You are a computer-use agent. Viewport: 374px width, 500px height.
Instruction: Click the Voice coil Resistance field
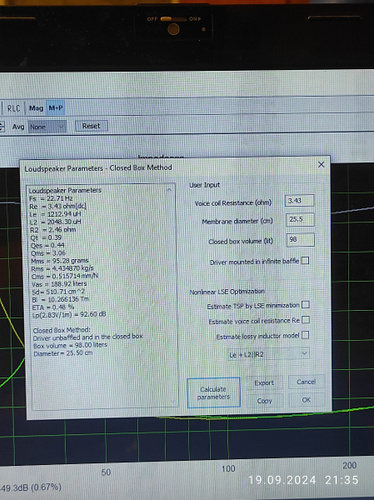click(x=299, y=201)
